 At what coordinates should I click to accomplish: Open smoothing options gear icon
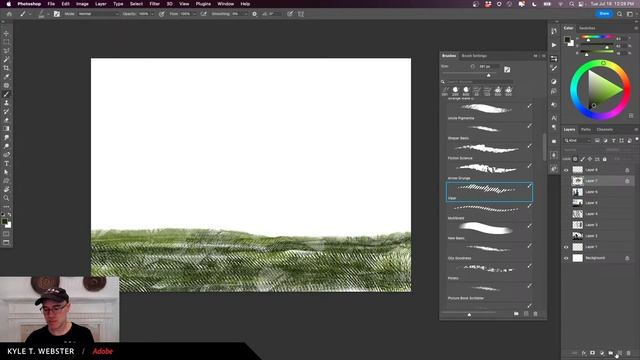(x=254, y=14)
